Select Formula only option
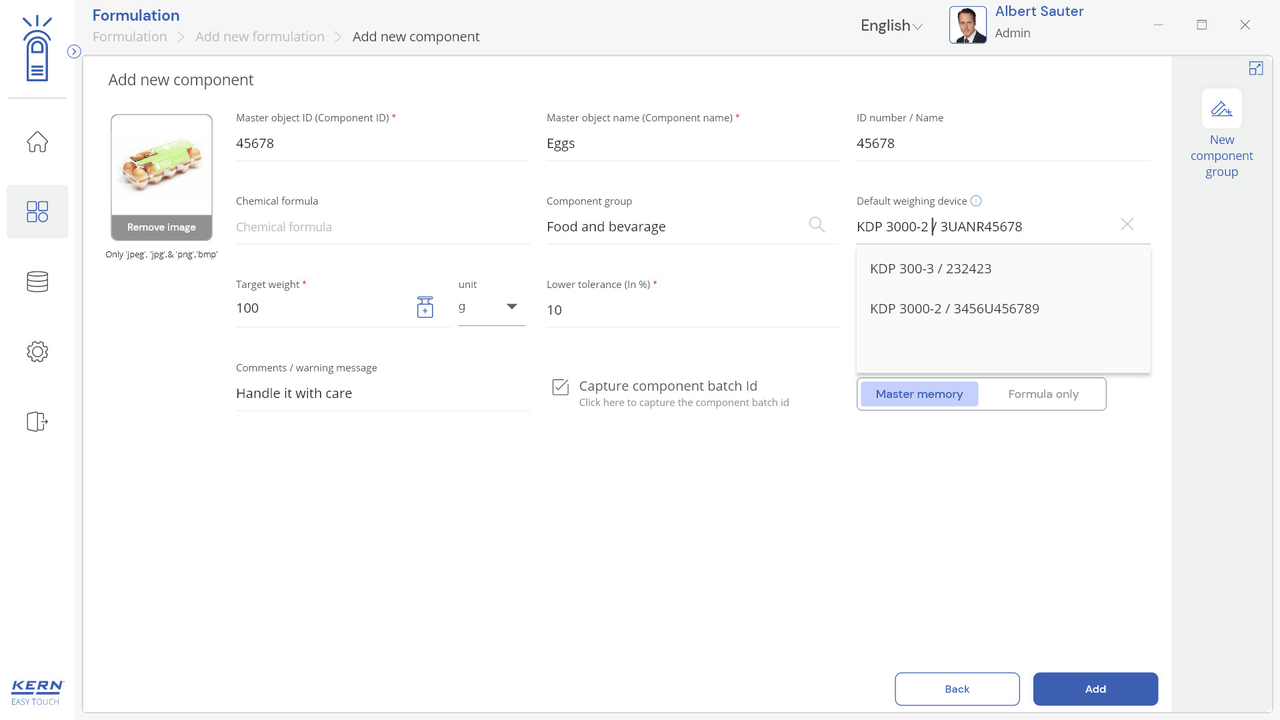Screen dimensions: 1280x720 coord(1042,394)
